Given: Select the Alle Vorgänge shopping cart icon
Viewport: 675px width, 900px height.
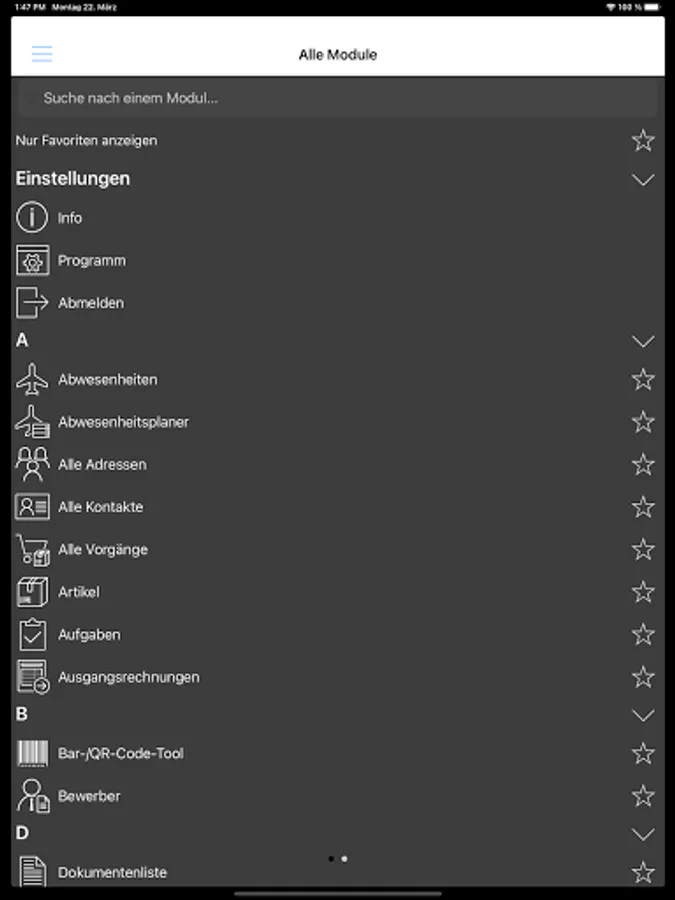Looking at the screenshot, I should pyautogui.click(x=32, y=550).
